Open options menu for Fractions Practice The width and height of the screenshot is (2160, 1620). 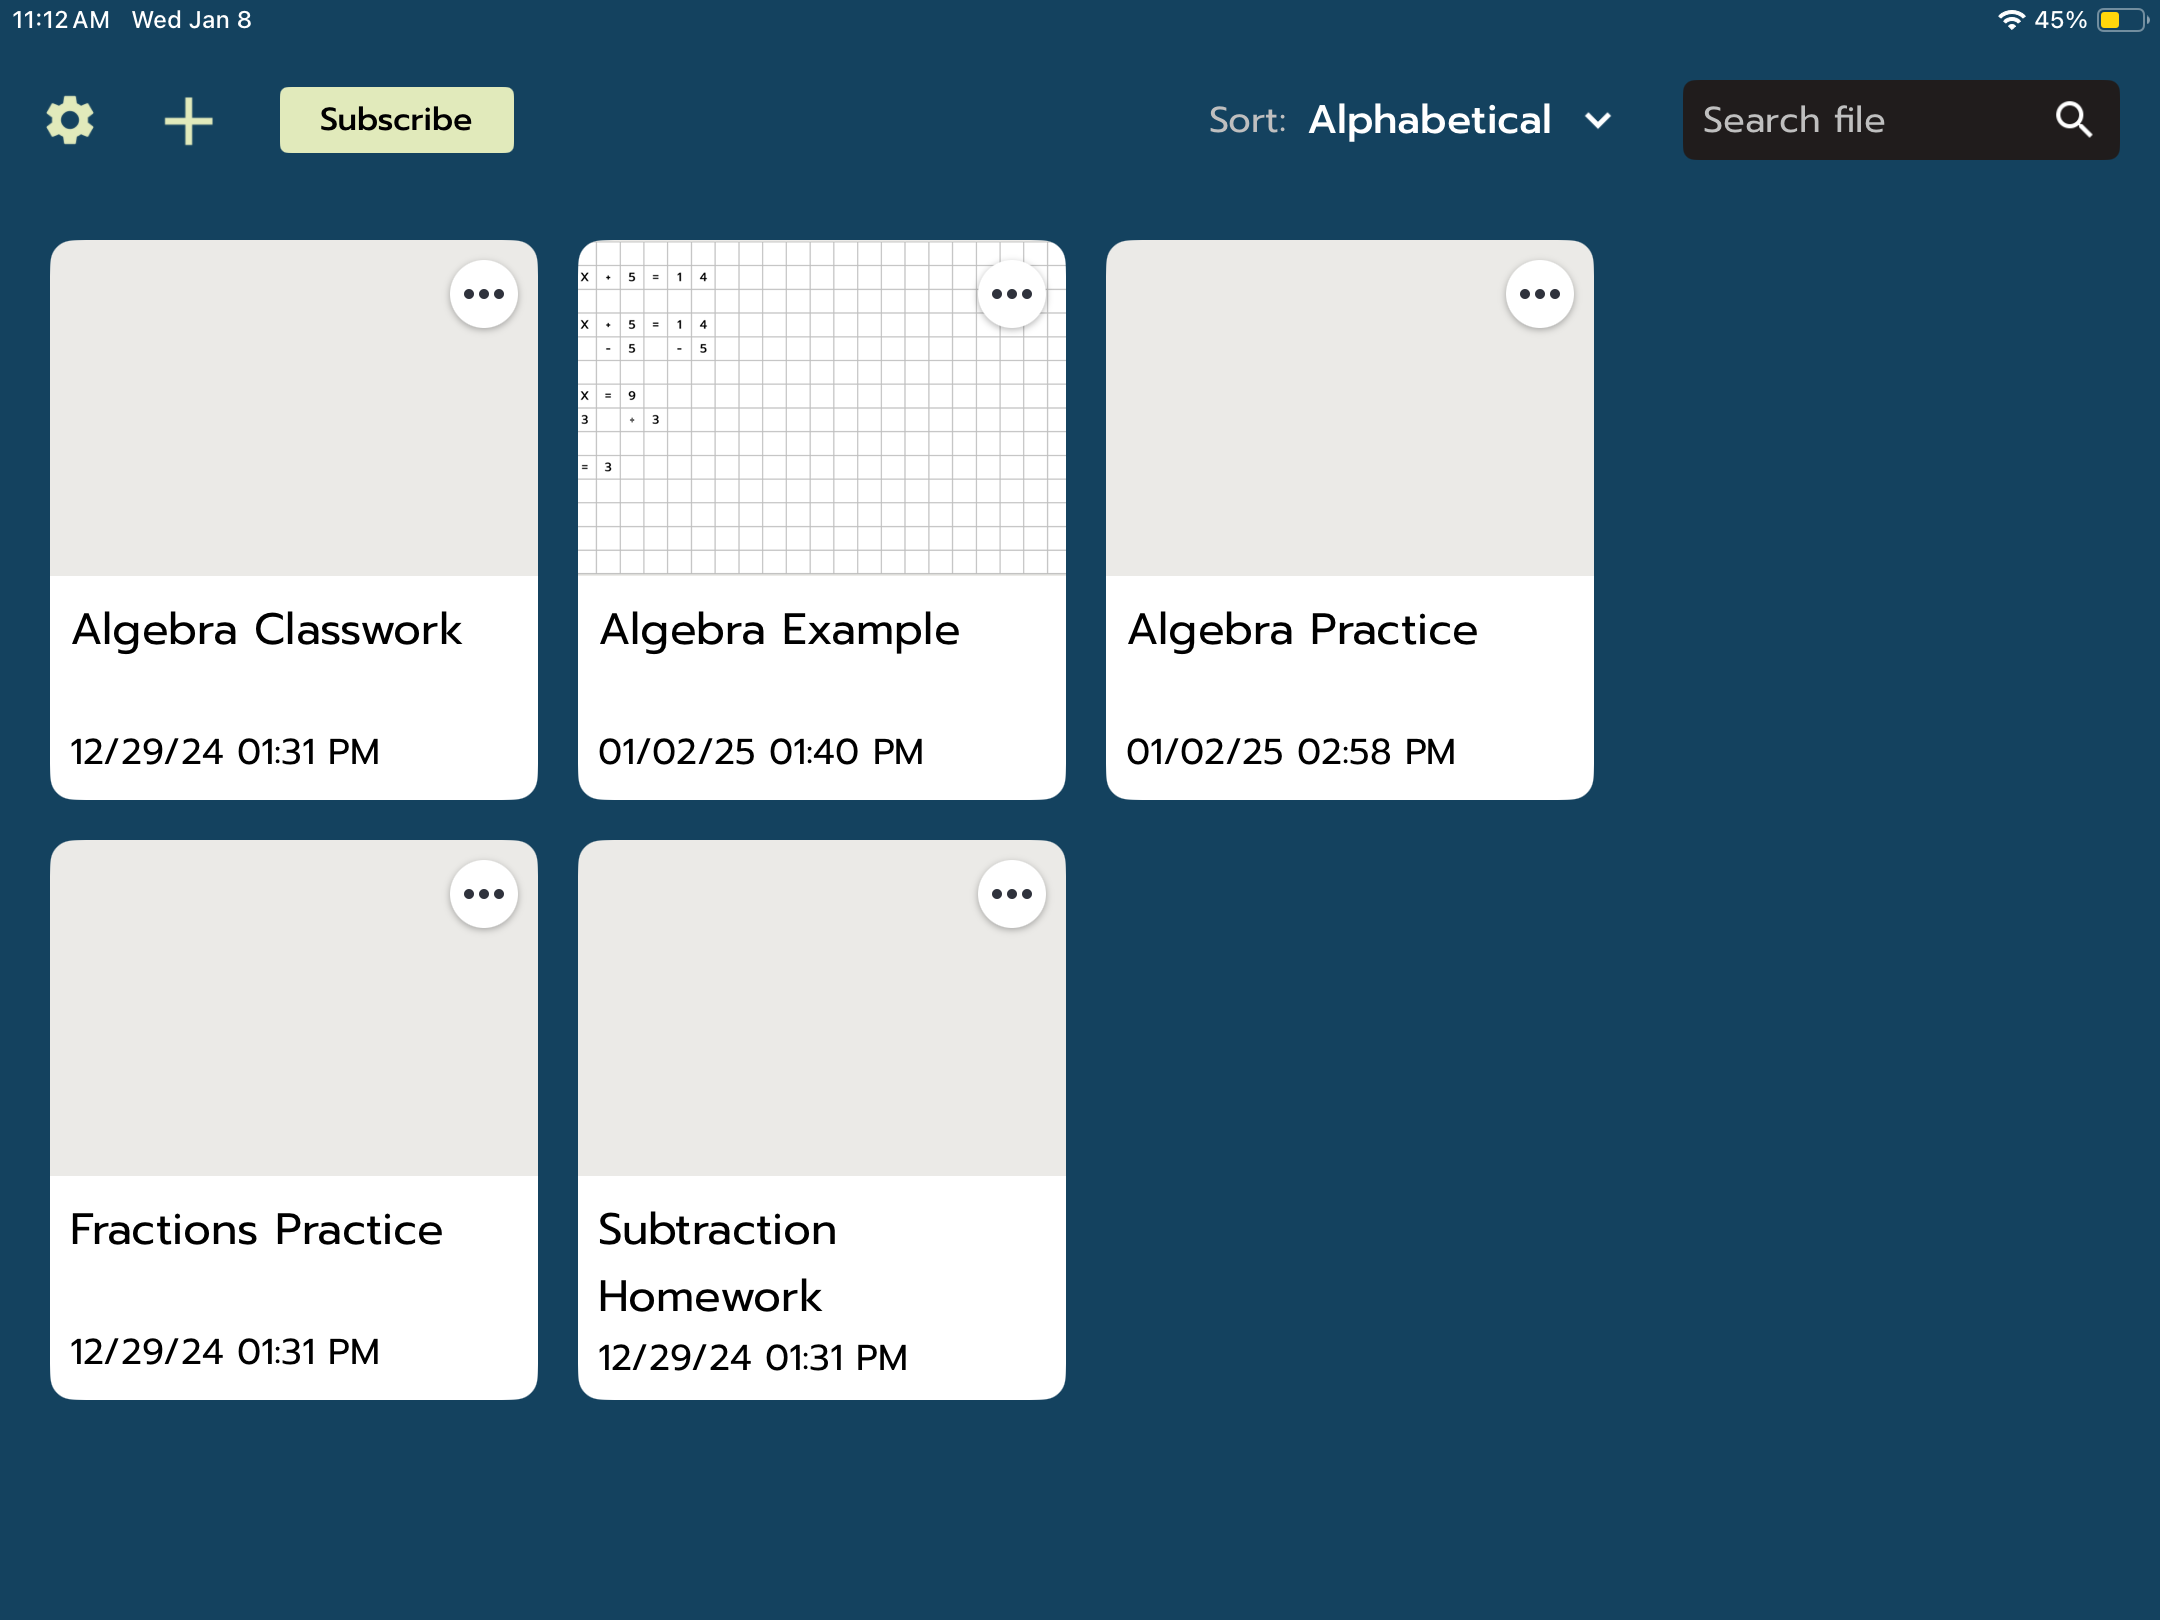point(484,894)
